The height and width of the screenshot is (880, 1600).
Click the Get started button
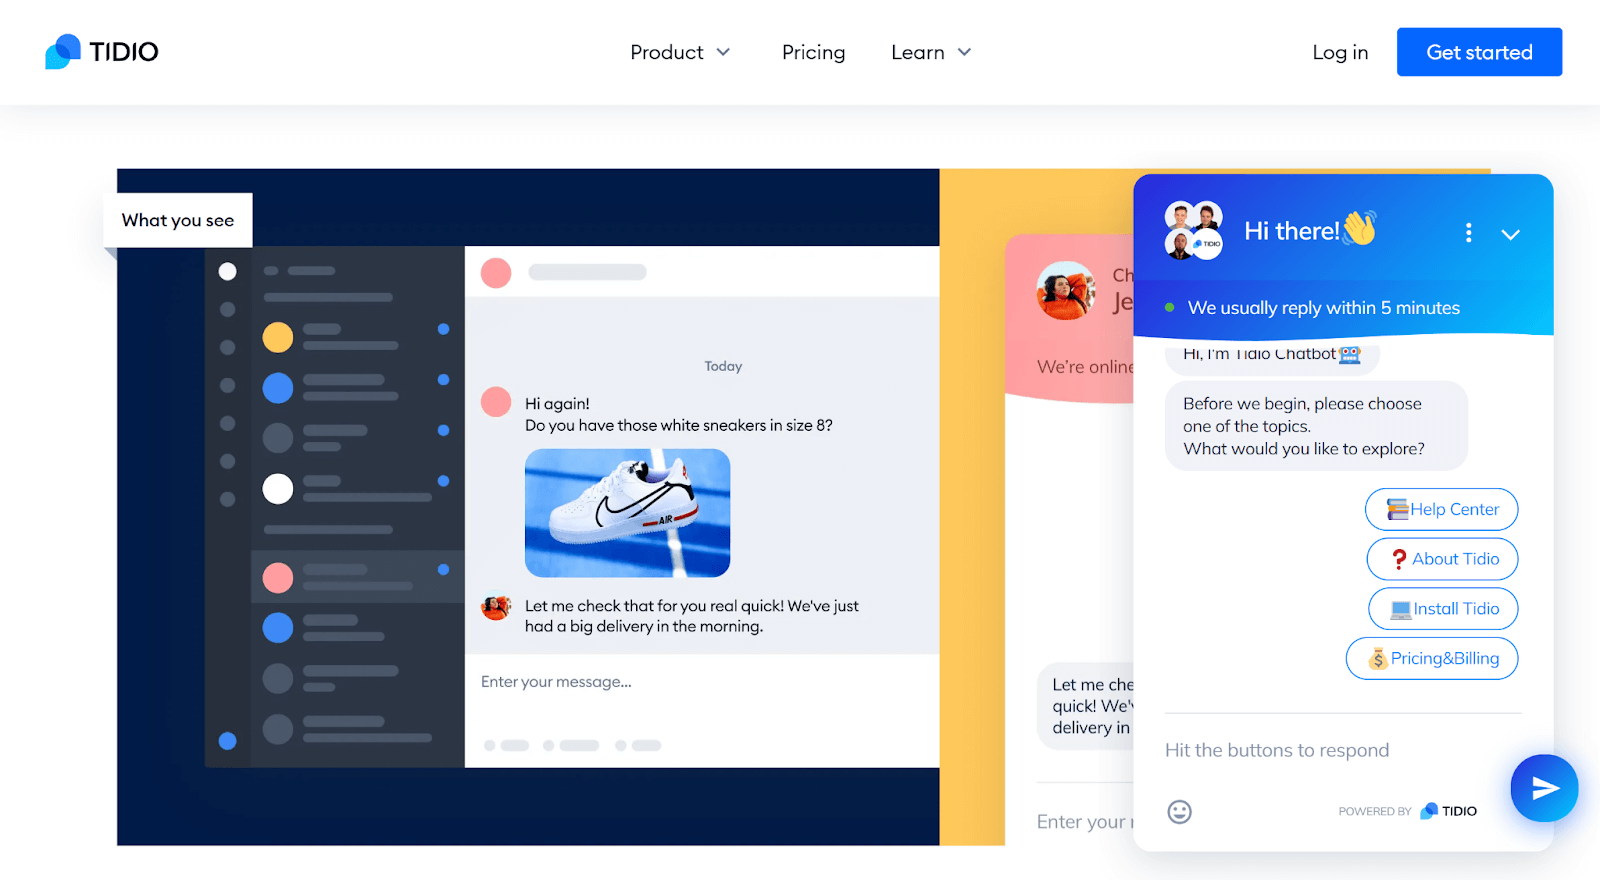(1479, 52)
